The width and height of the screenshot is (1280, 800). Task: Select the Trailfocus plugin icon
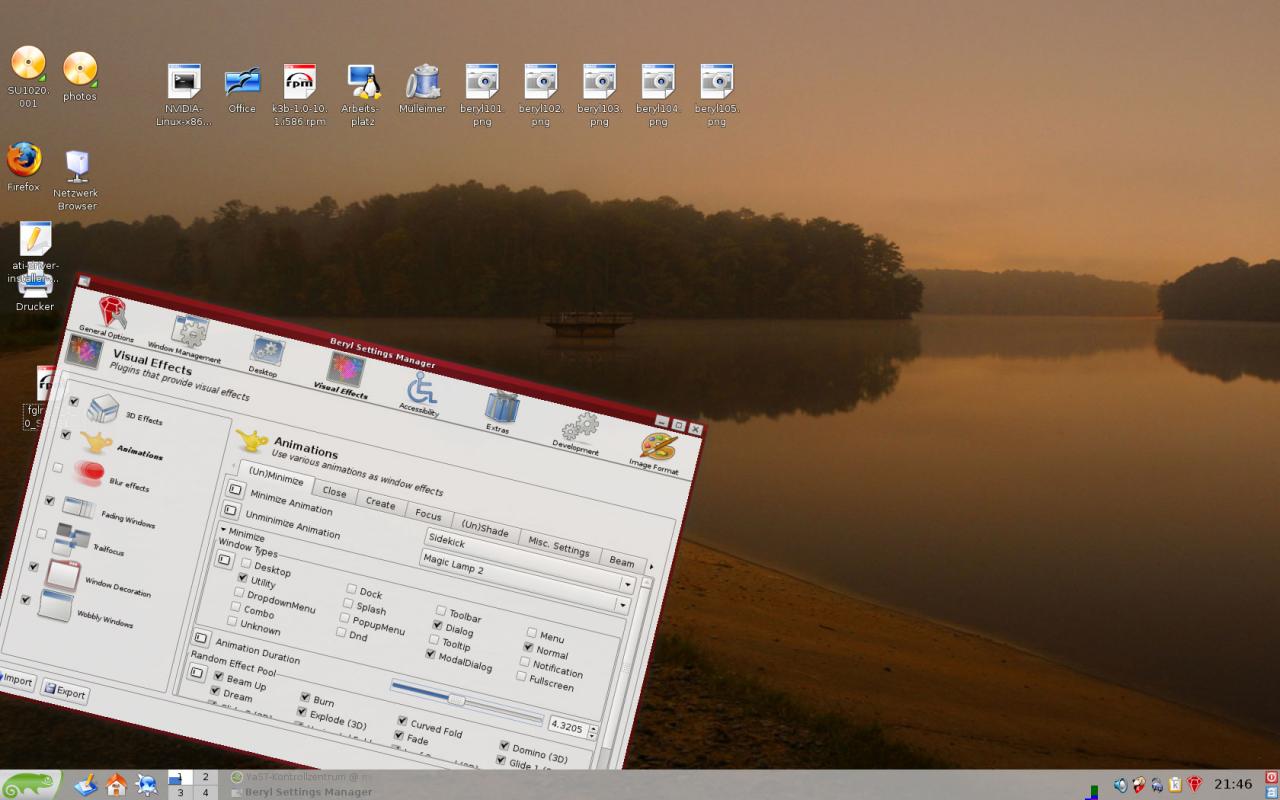(73, 540)
